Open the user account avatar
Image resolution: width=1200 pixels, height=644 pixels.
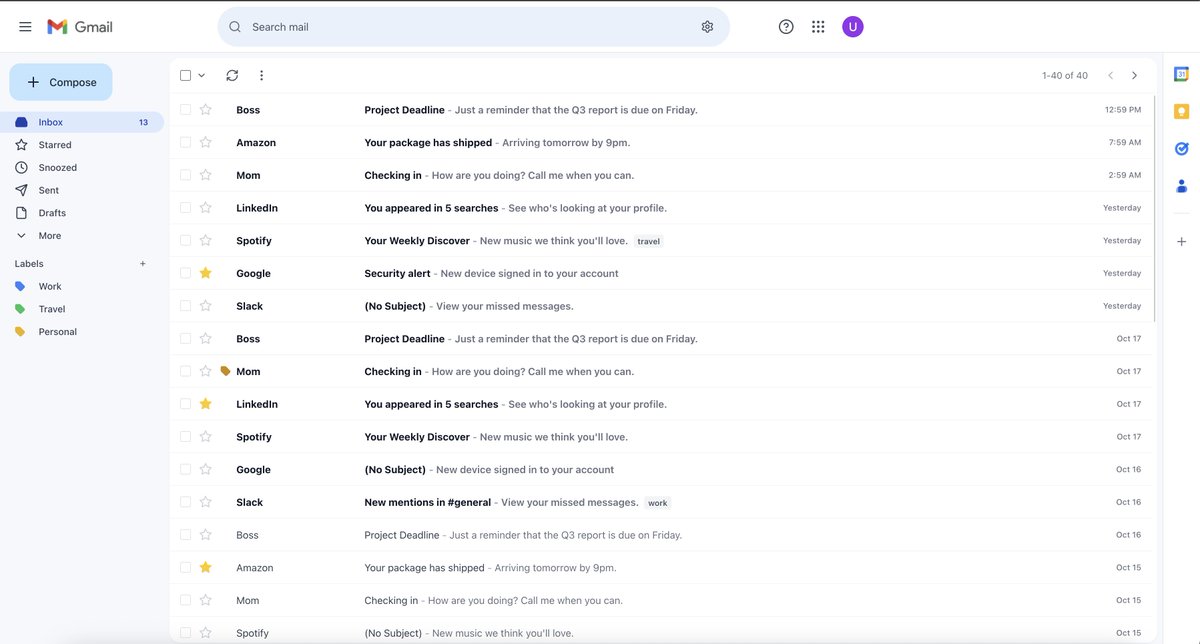(x=853, y=27)
